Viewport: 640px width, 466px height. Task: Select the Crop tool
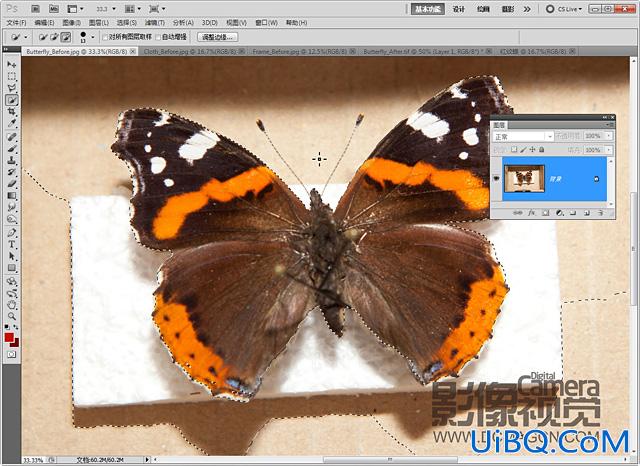11,111
